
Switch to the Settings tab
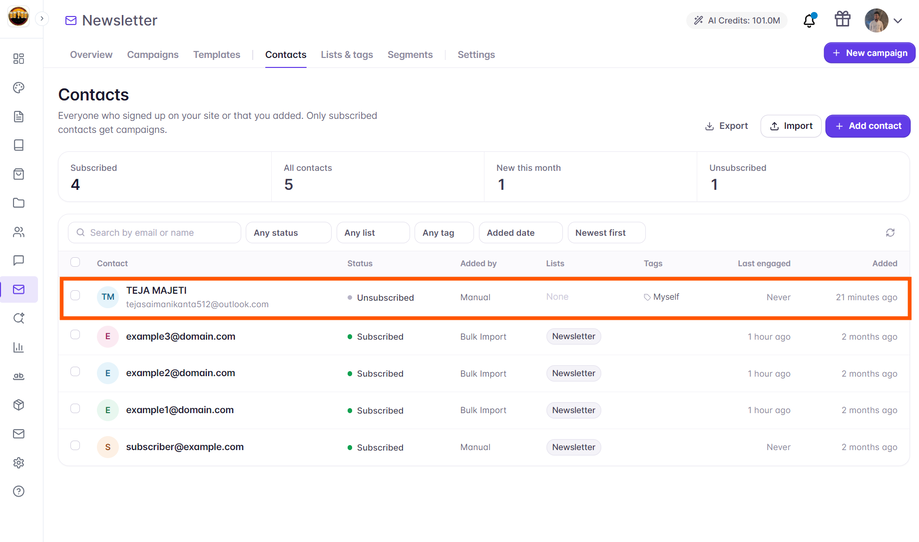click(476, 54)
